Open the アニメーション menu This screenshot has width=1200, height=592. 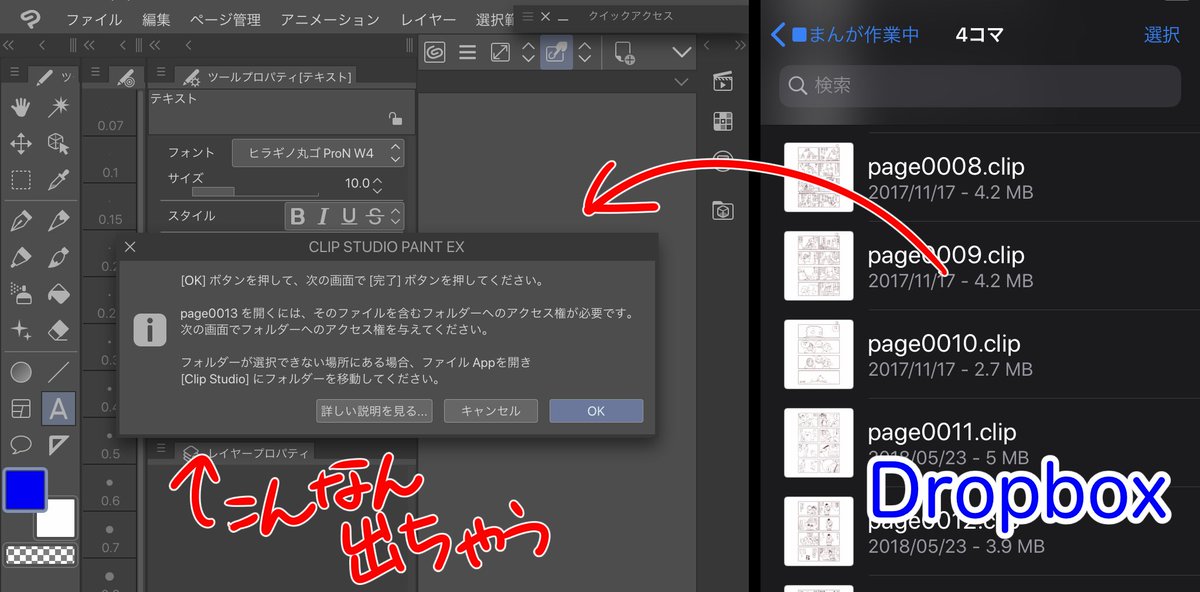pos(330,19)
